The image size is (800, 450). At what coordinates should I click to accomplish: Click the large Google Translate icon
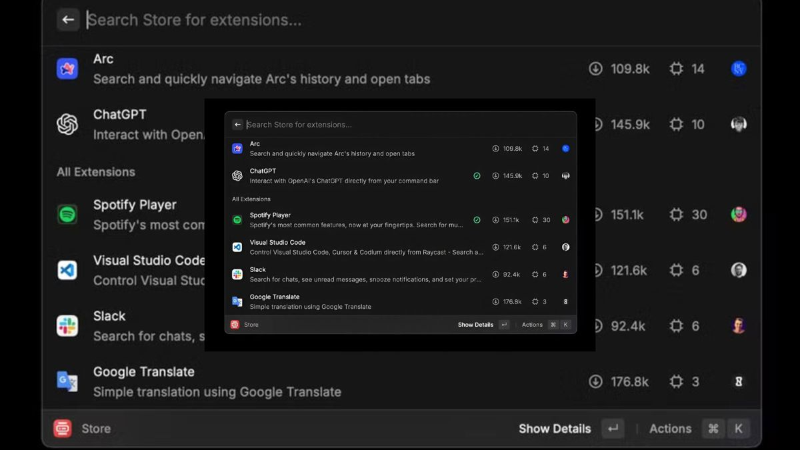pos(67,381)
